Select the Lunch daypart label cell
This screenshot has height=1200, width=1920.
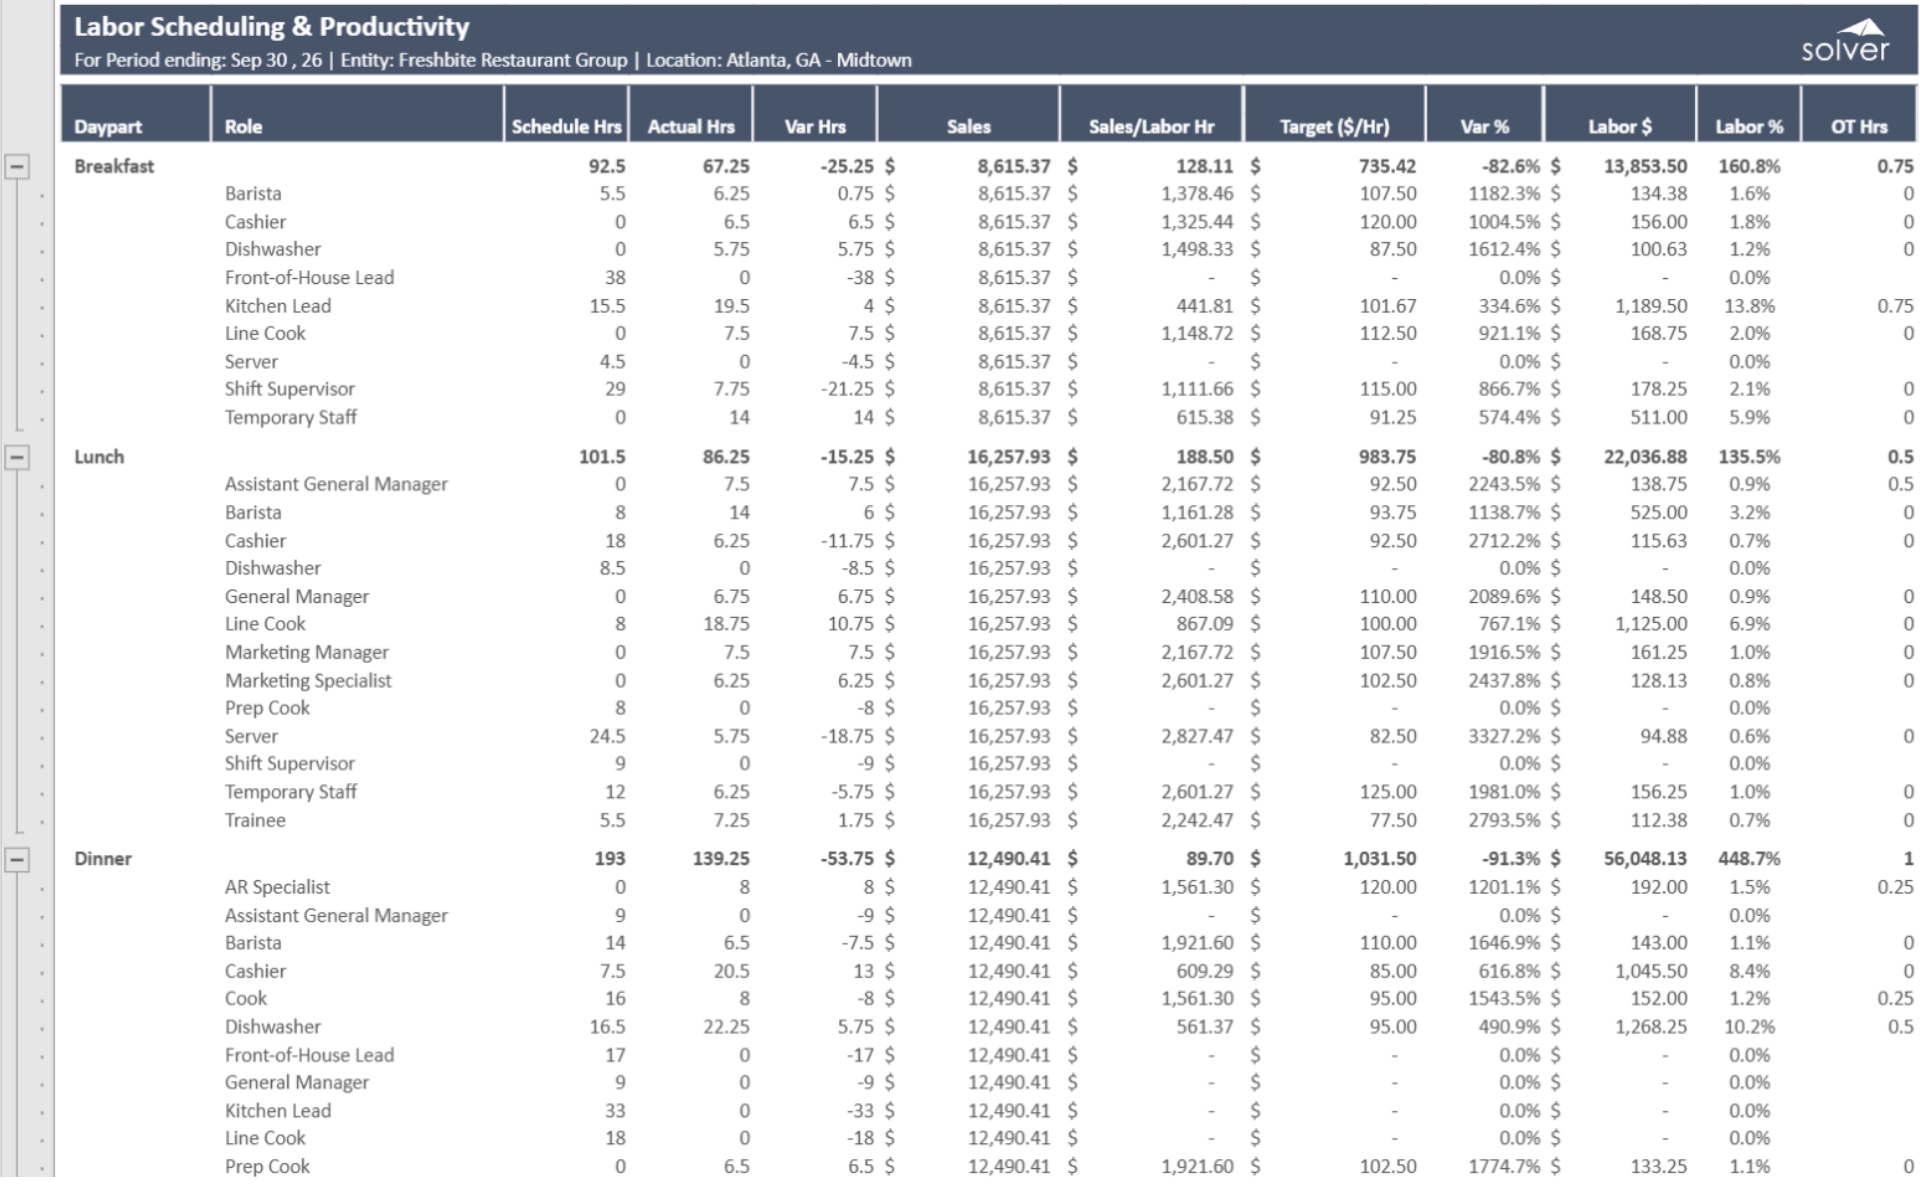click(99, 457)
